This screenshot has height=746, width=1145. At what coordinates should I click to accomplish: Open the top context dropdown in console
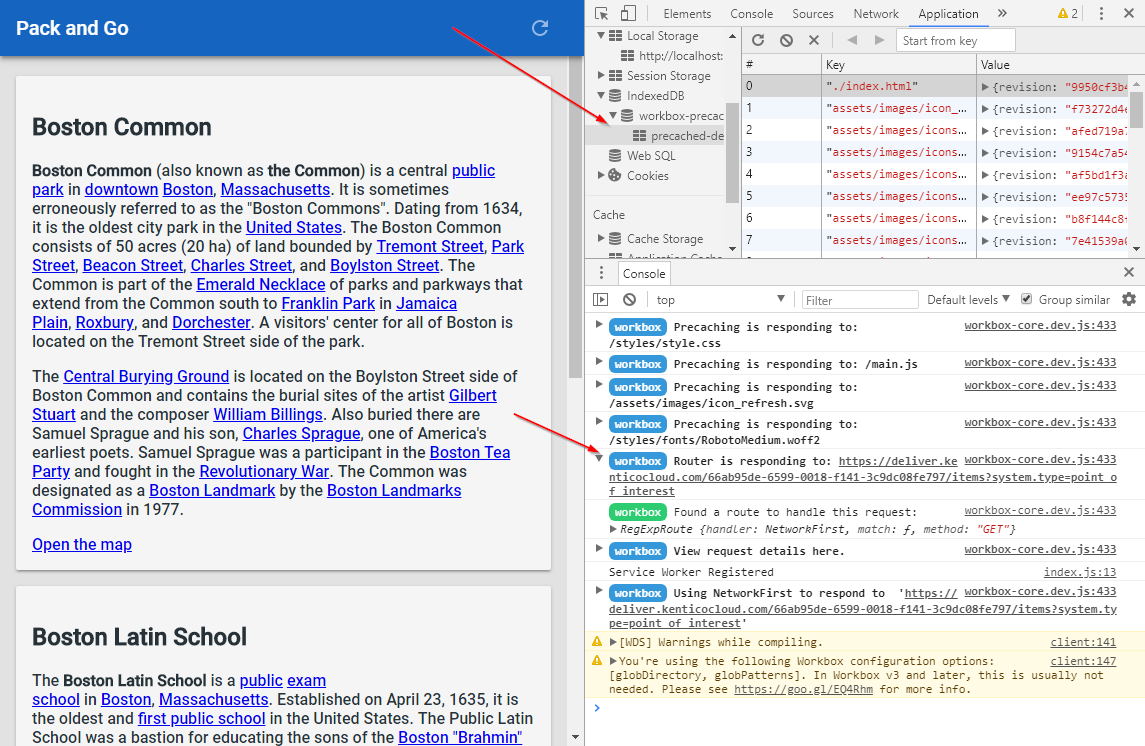[720, 300]
